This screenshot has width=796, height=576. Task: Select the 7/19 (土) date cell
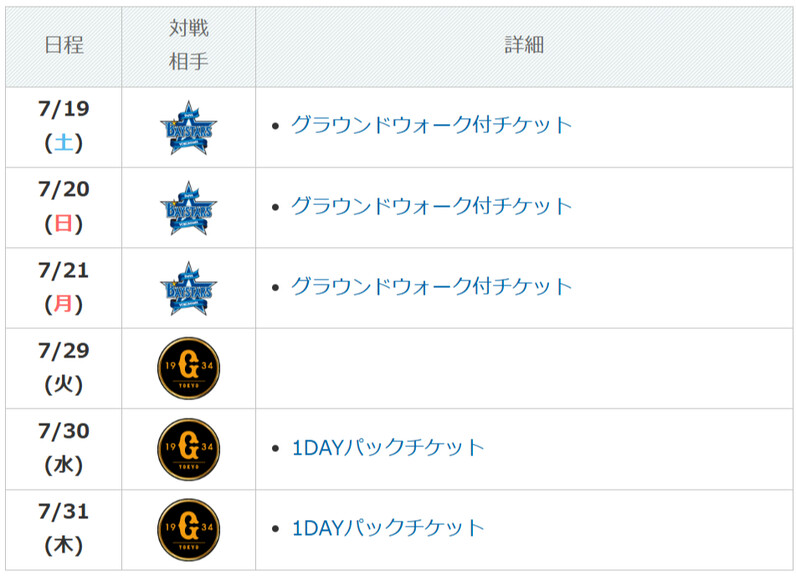point(63,127)
